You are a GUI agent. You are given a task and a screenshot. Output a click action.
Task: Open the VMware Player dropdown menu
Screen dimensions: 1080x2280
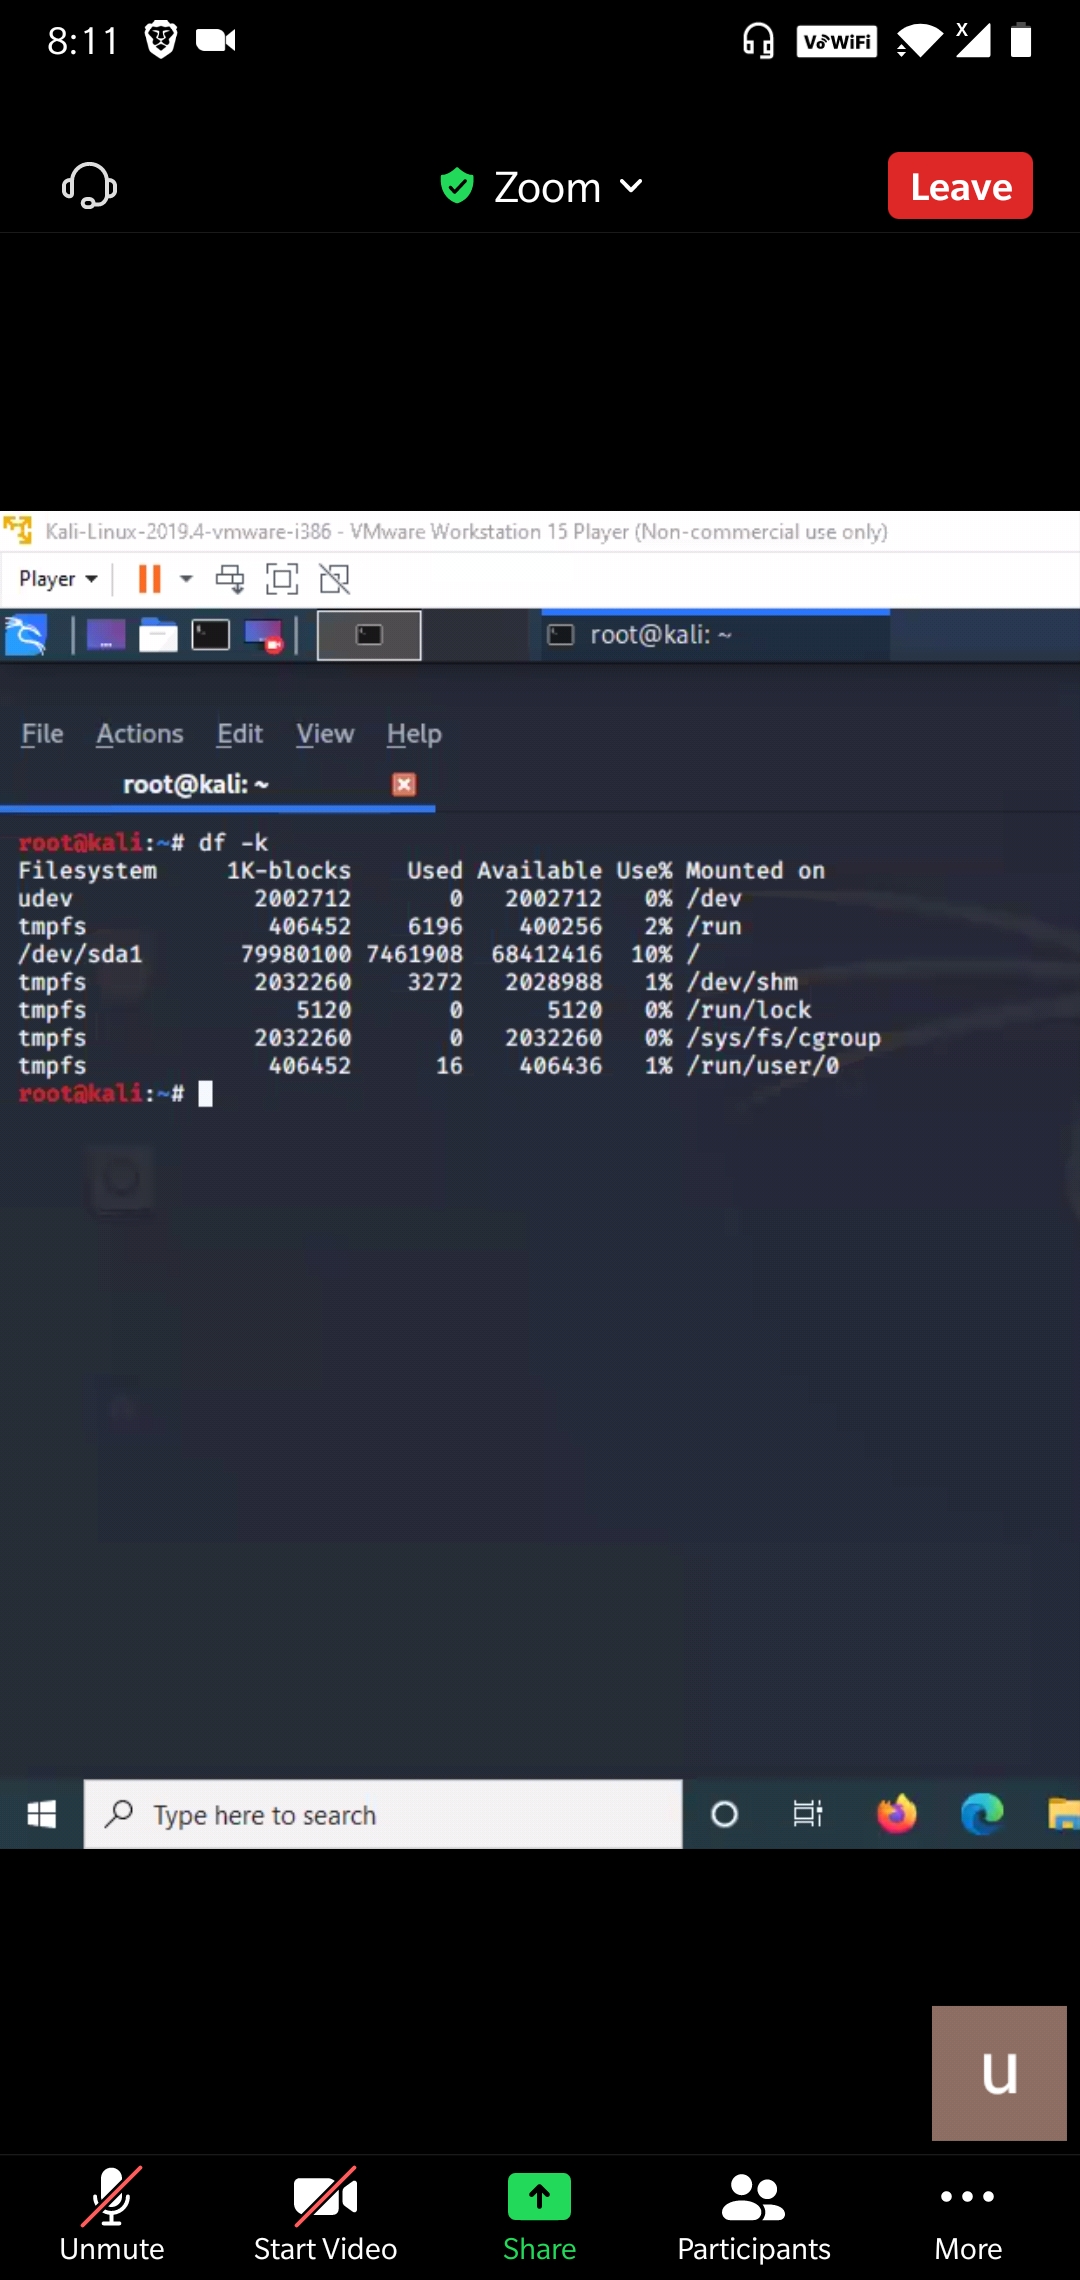pyautogui.click(x=58, y=579)
